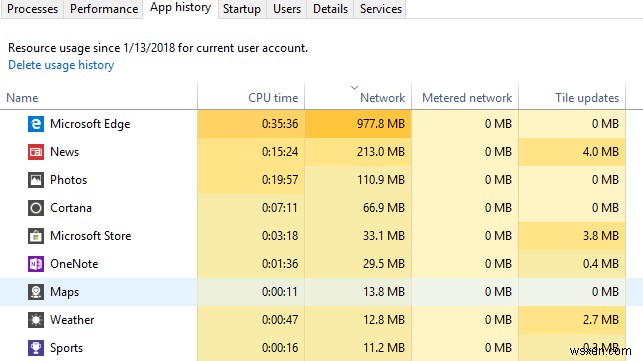Click the Delete usage history link

click(61, 65)
